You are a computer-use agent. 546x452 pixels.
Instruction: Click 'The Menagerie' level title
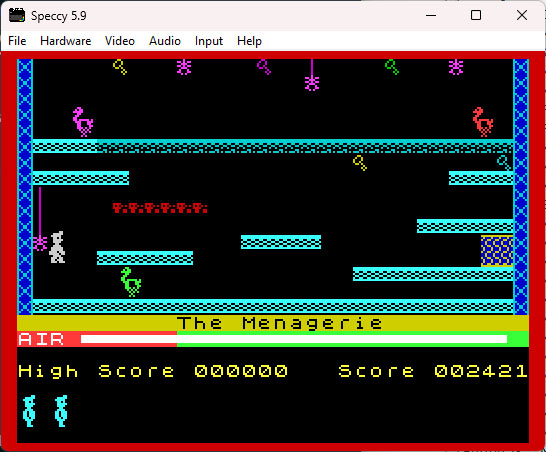click(x=279, y=324)
